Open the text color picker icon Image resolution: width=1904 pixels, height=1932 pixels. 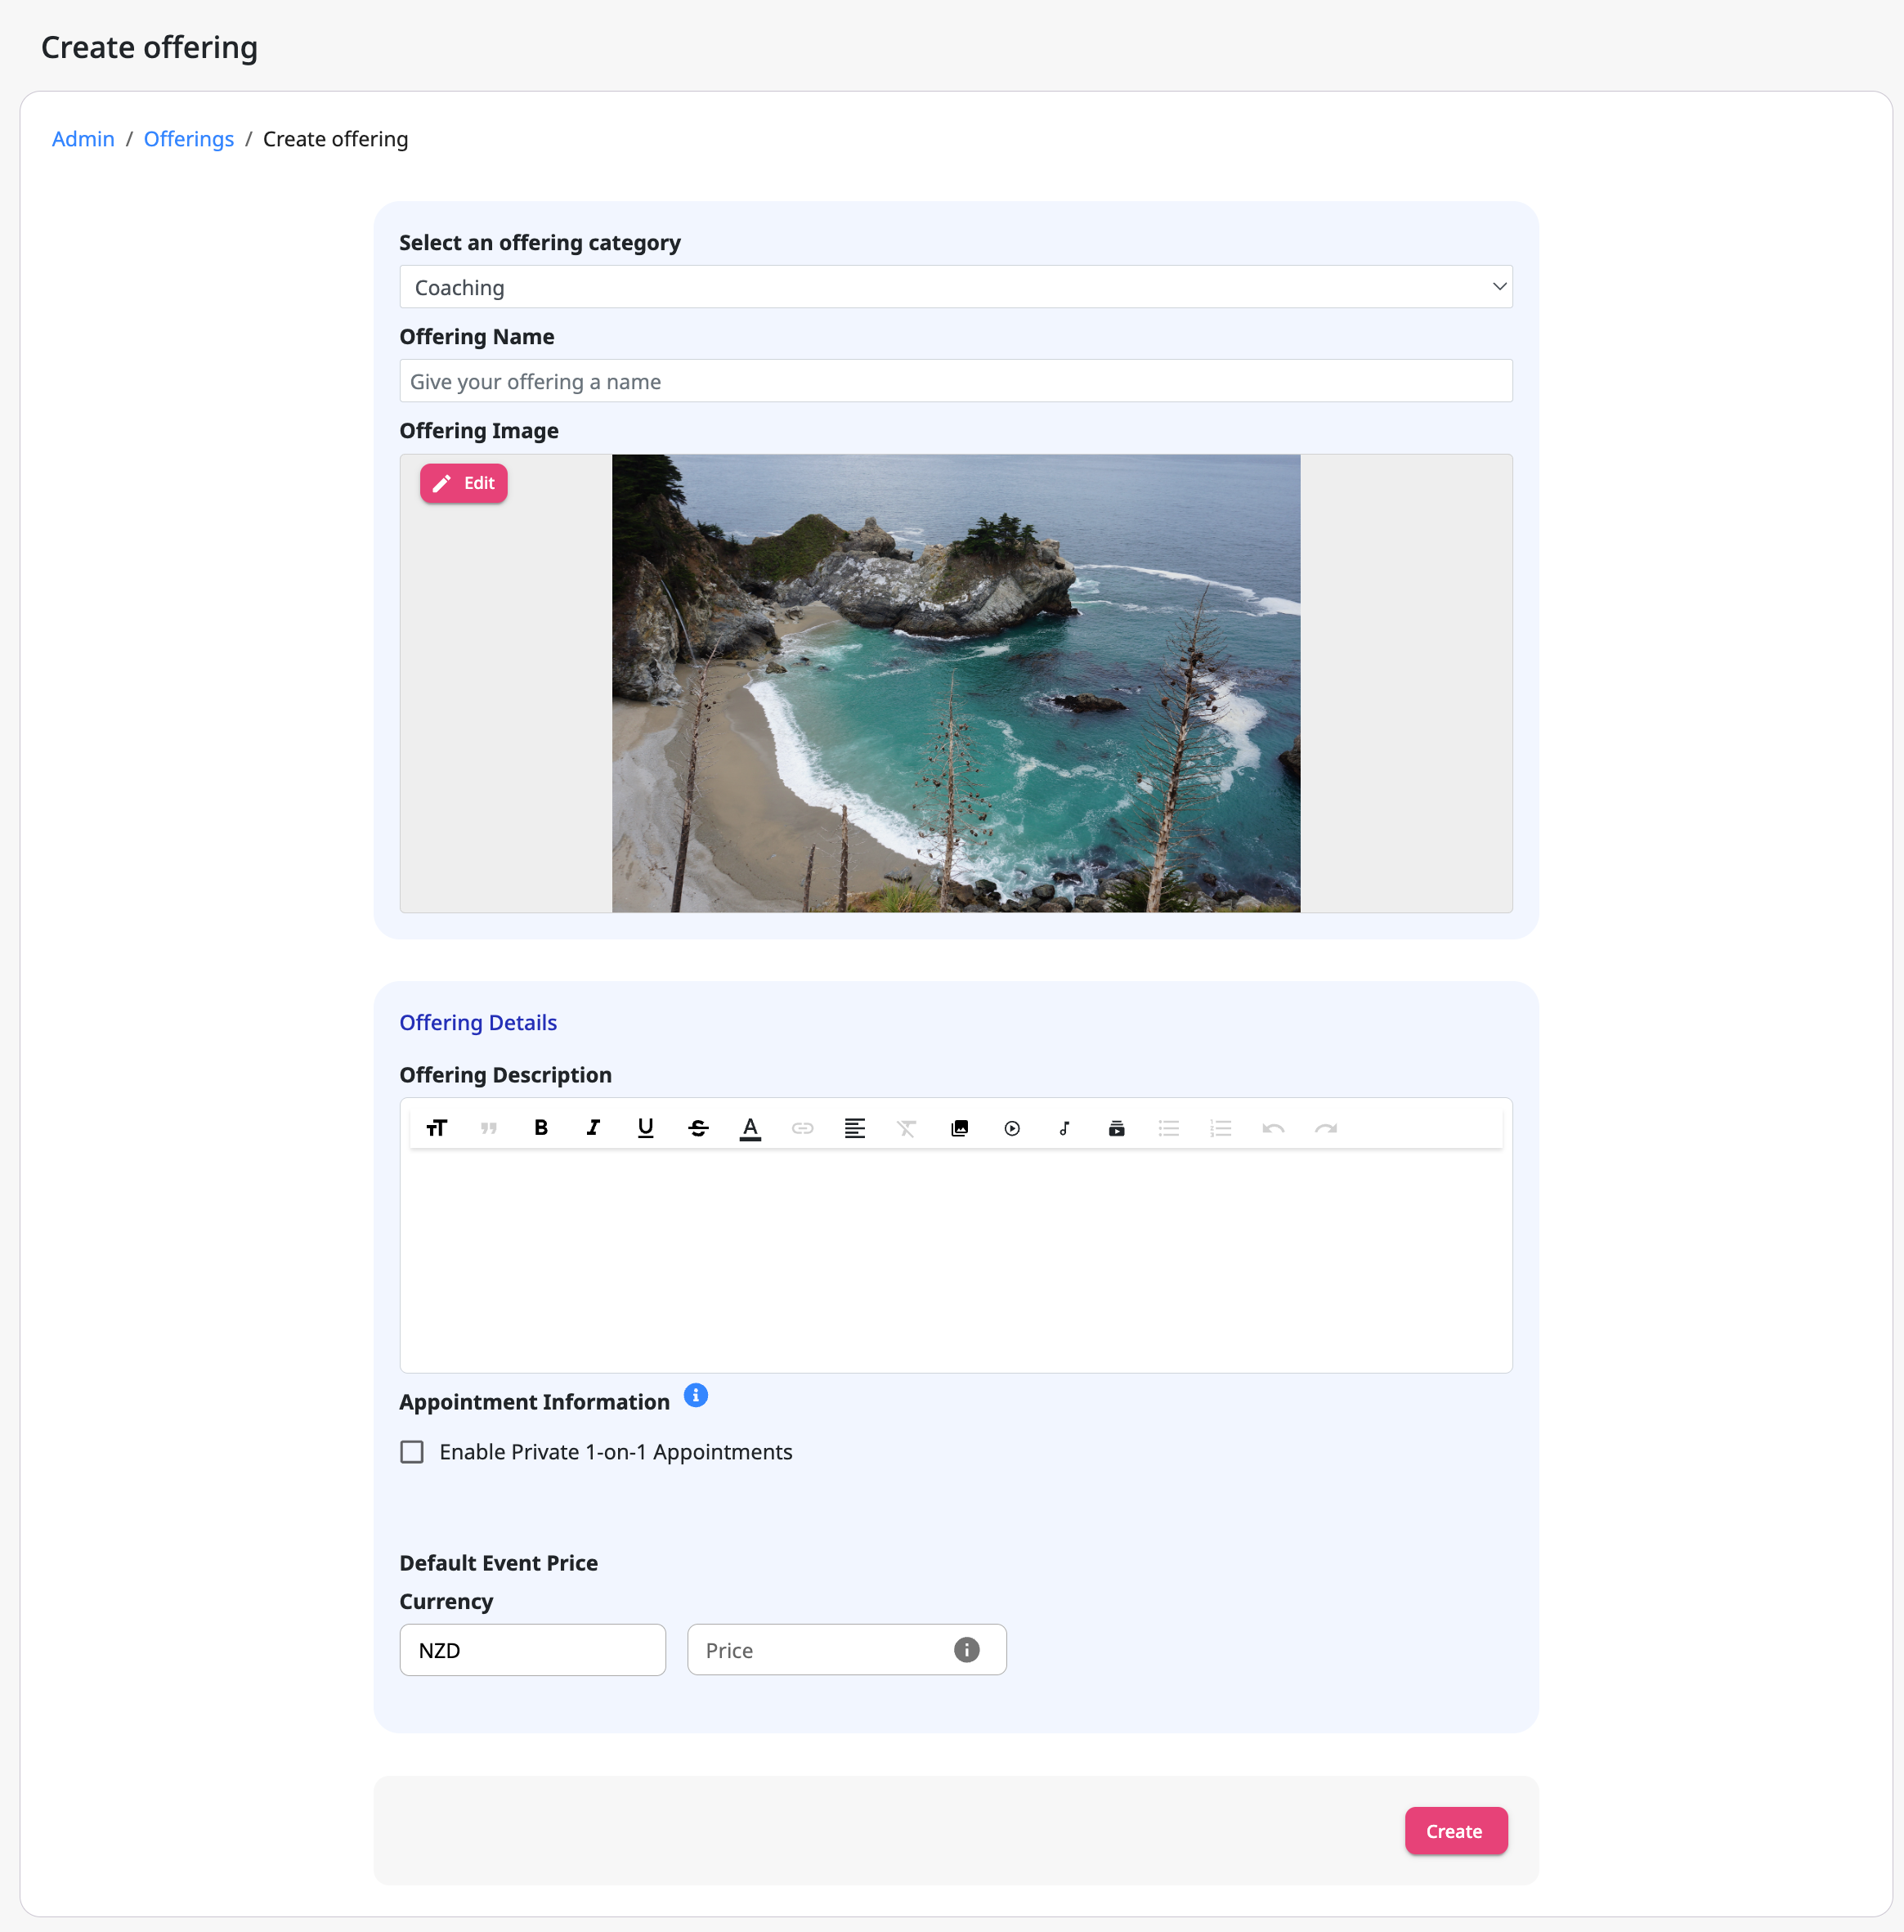pos(750,1128)
